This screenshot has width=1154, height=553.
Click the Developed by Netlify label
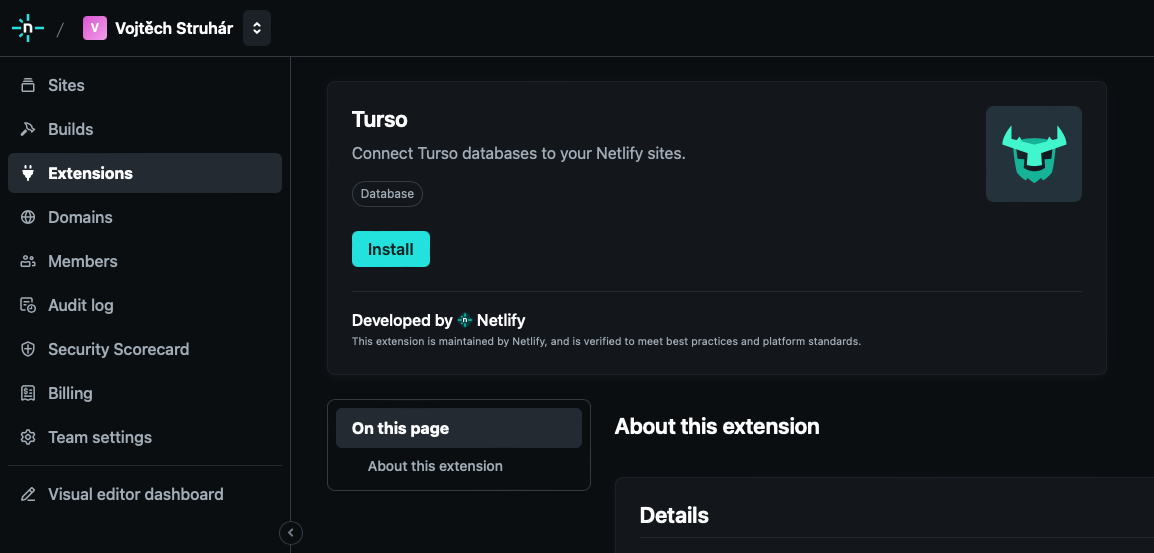(x=439, y=320)
